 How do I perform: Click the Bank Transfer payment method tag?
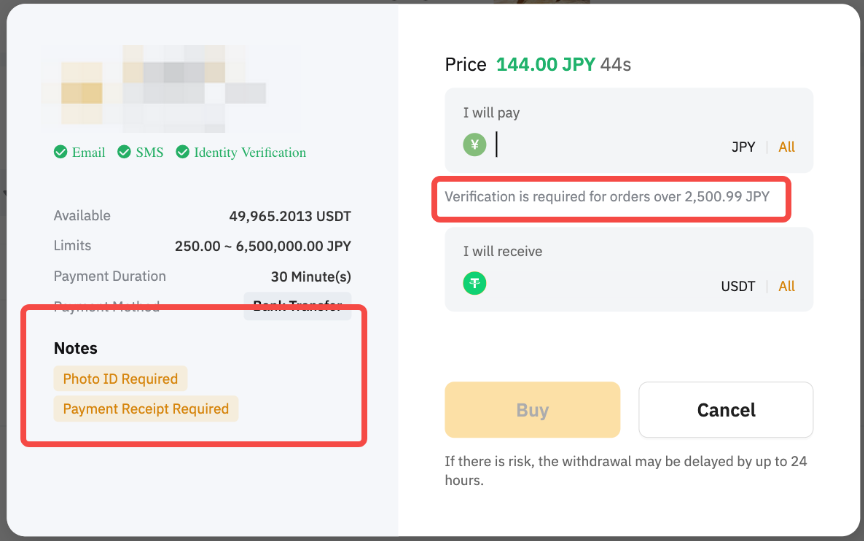(297, 306)
